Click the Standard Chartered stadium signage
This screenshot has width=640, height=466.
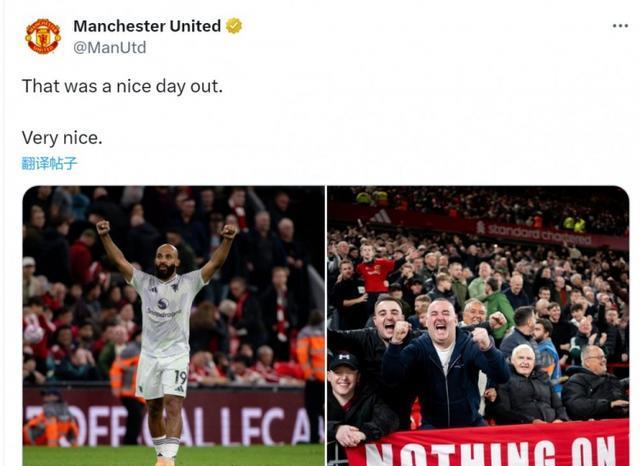pos(534,233)
